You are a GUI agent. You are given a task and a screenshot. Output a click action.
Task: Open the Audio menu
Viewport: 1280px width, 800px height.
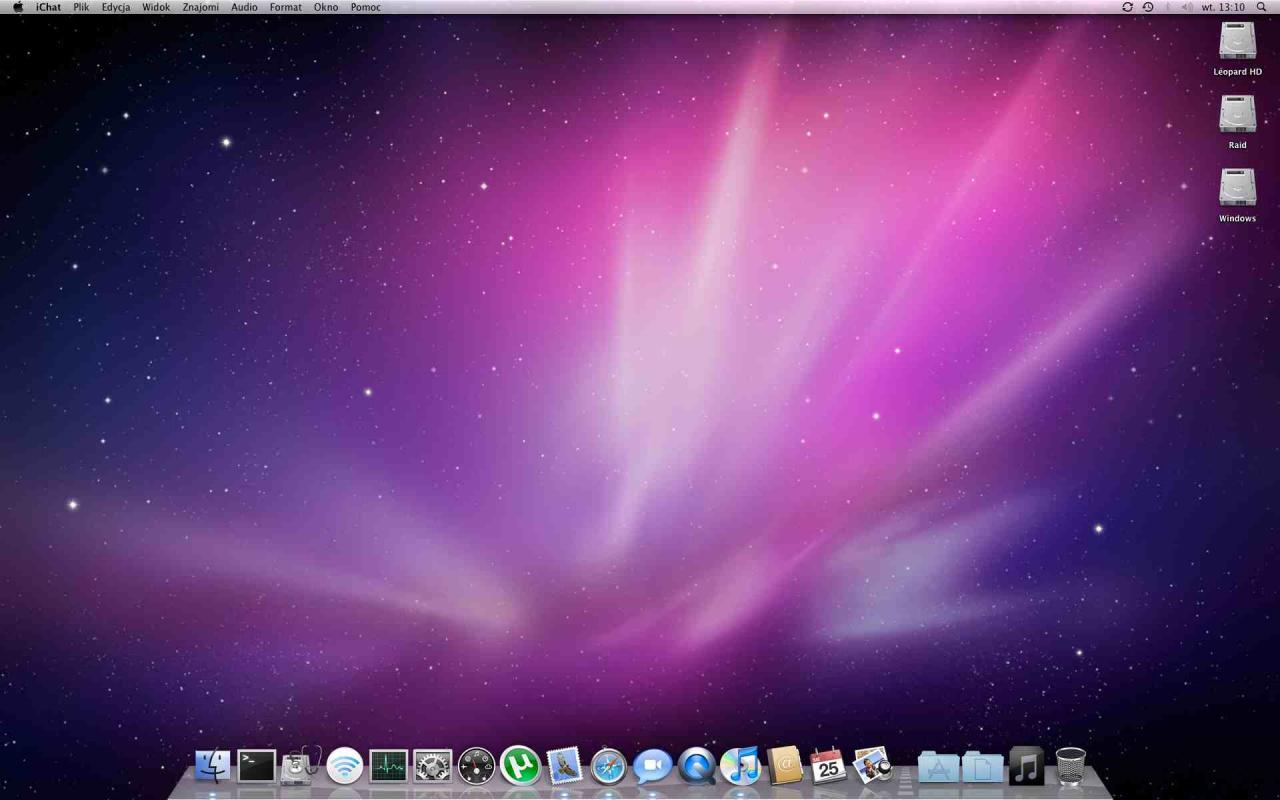(x=244, y=7)
